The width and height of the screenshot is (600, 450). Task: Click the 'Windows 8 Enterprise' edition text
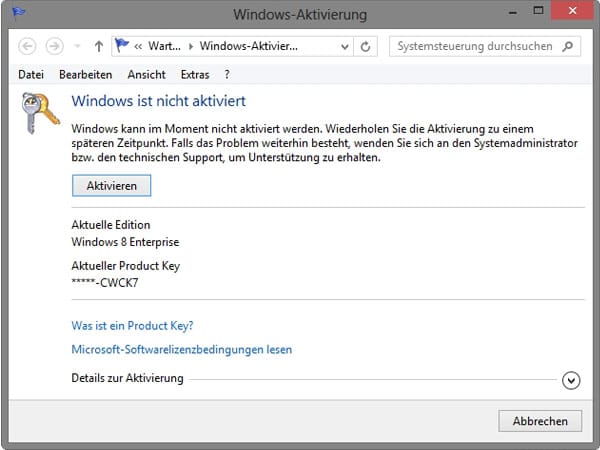click(x=126, y=242)
